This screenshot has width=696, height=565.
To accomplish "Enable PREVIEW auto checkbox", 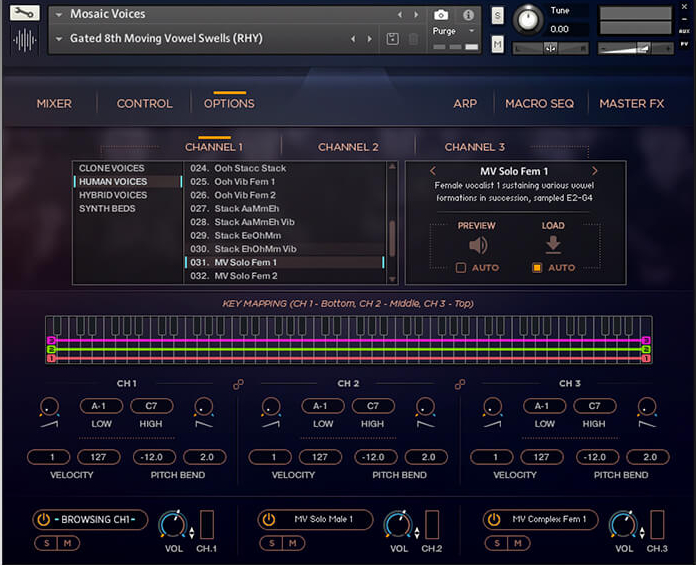I will tap(461, 268).
